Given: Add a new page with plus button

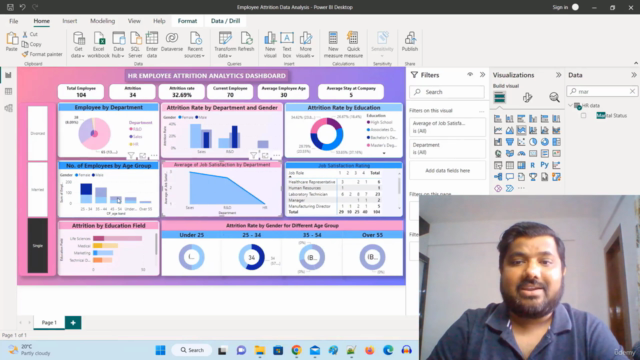Looking at the screenshot, I should pos(73,322).
